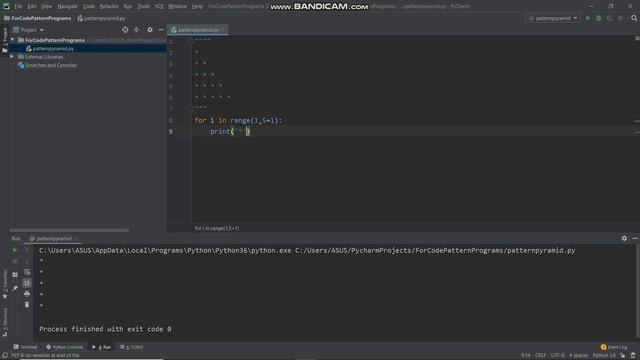Click line separator CRLF in status bar
Screen dimensions: 640x360
[x=540, y=356]
